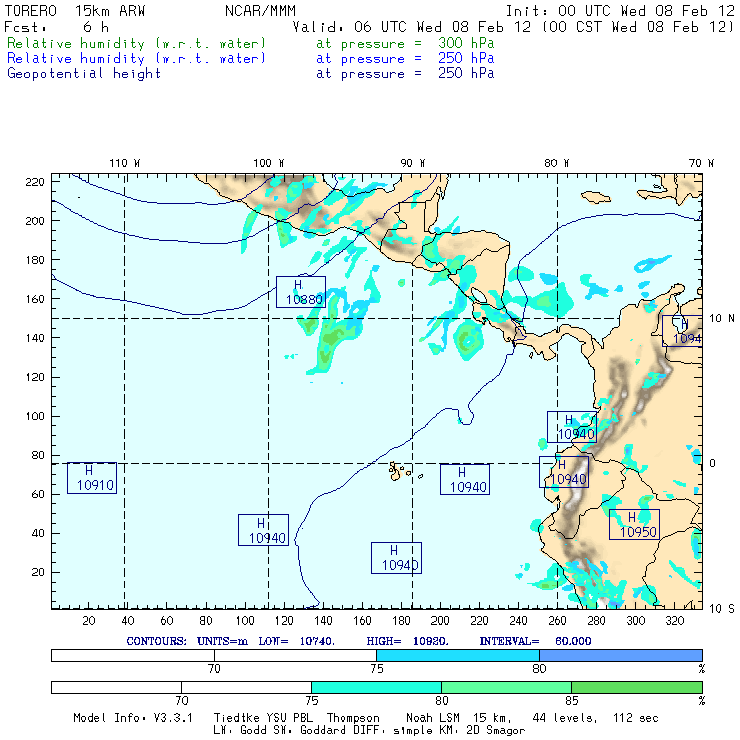Select the '10 S' latitude label
Screen dimensions: 740x740
722,609
